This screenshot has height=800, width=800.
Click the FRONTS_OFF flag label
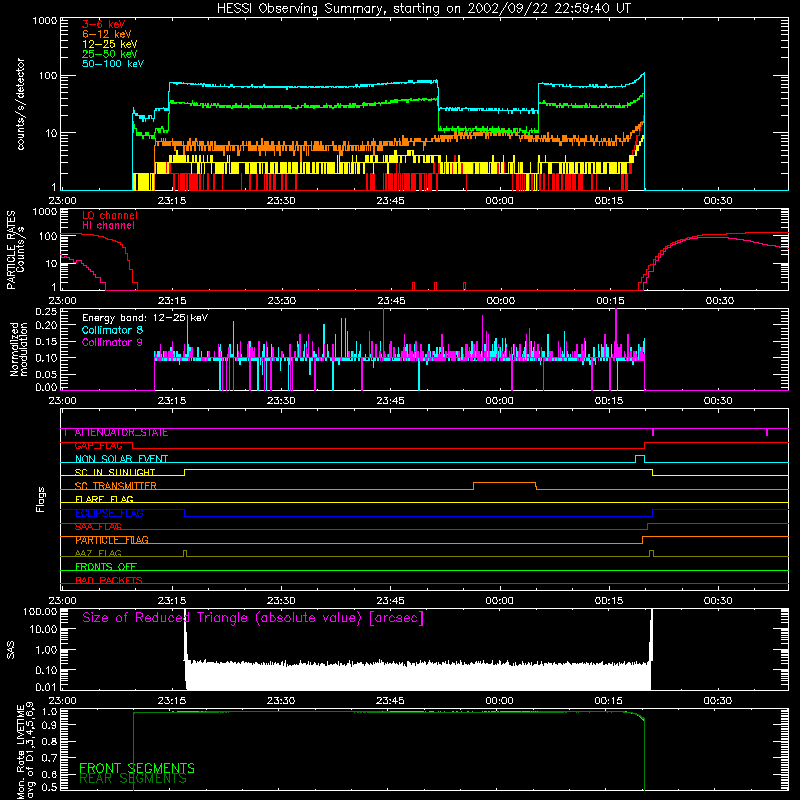point(106,567)
